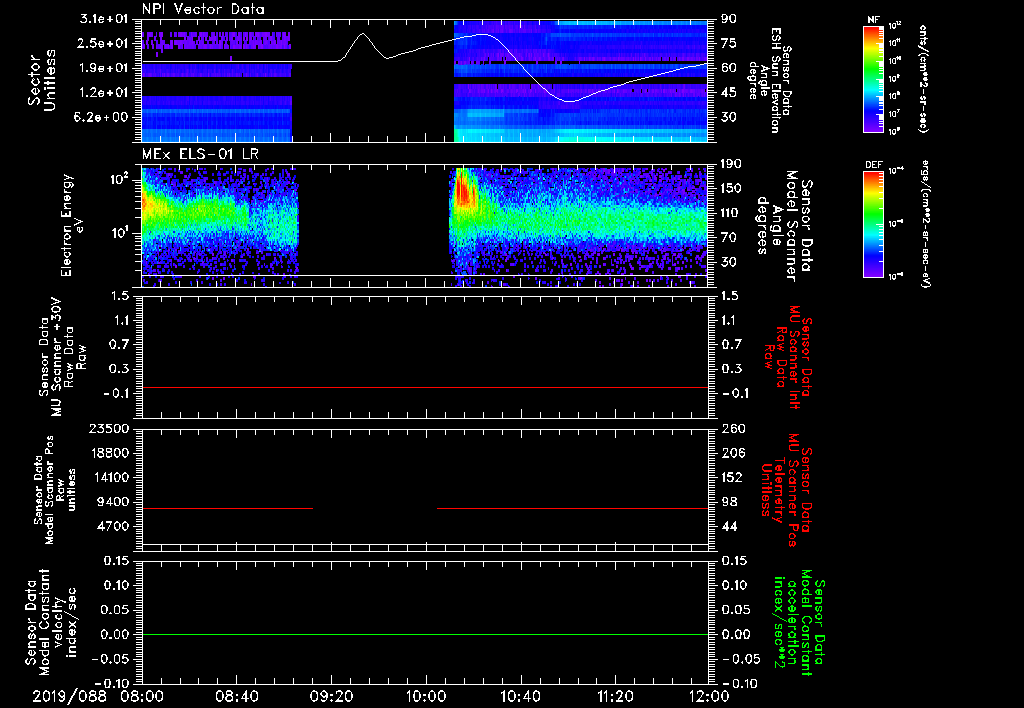Click the '75' sun elevation tick label
Viewport: 1024px width, 708px height.
pyautogui.click(x=729, y=43)
